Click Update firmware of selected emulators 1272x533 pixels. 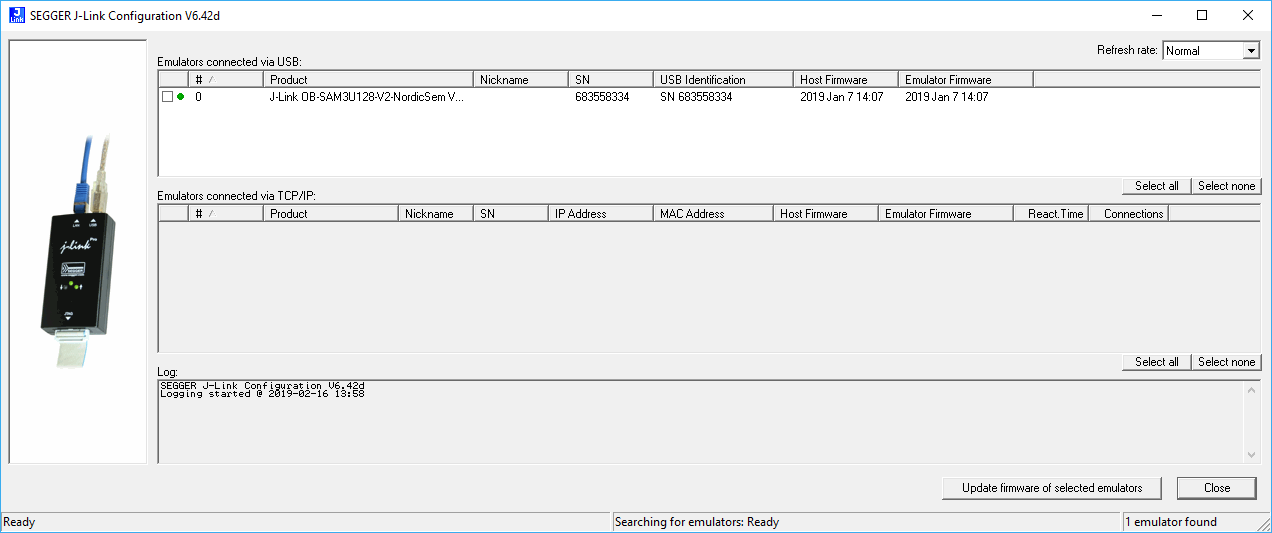[1052, 488]
